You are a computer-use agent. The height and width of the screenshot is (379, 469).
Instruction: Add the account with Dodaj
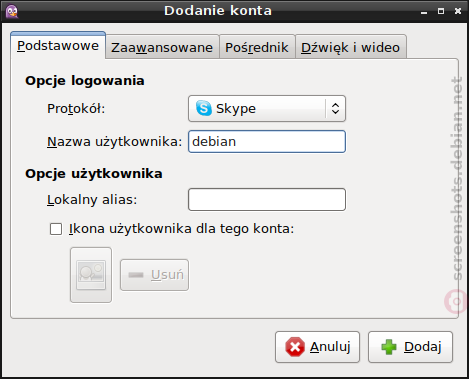pyautogui.click(x=410, y=347)
